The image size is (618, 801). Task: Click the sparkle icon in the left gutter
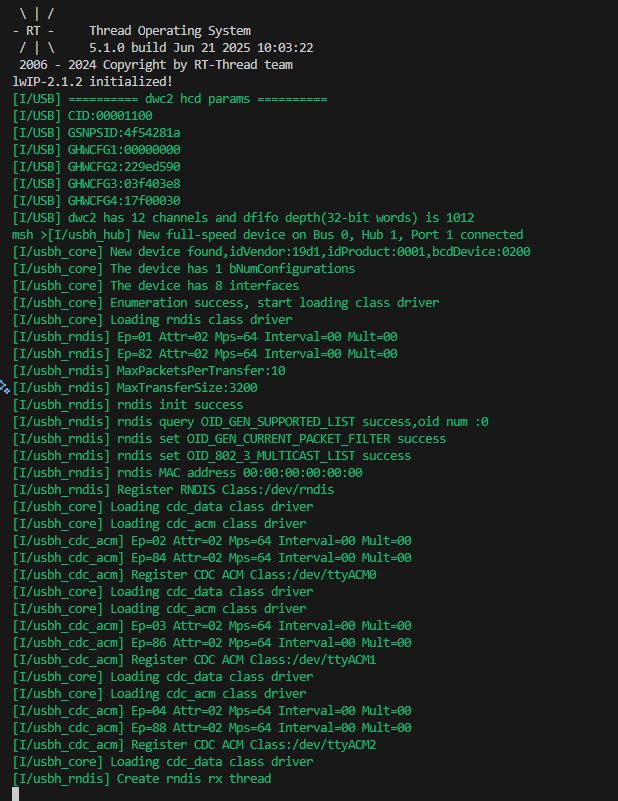tap(4, 386)
